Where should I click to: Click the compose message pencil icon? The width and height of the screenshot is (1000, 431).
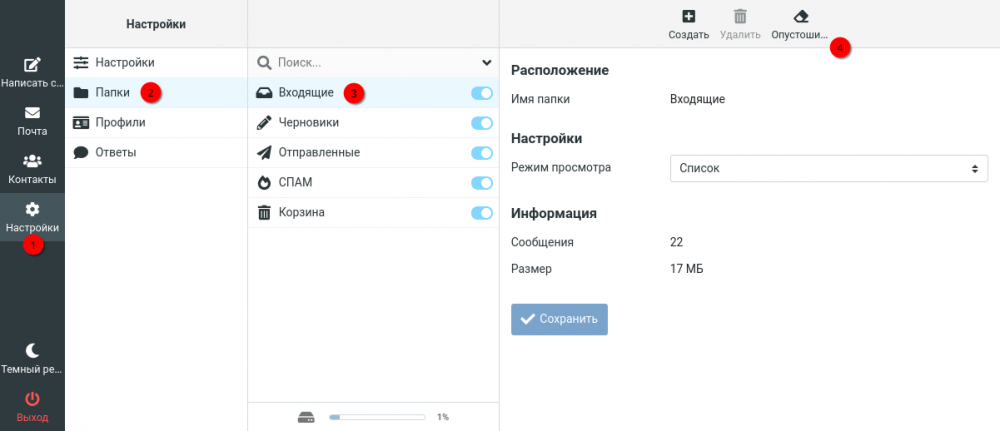[32, 65]
